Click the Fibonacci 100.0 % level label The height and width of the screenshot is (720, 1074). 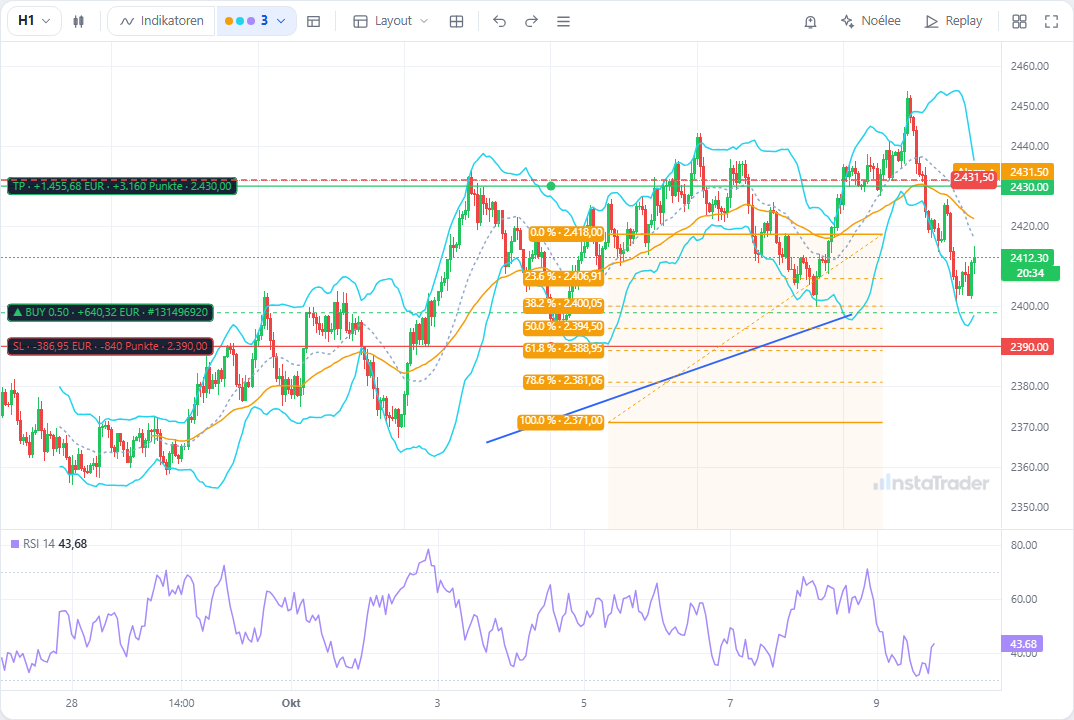(x=561, y=421)
